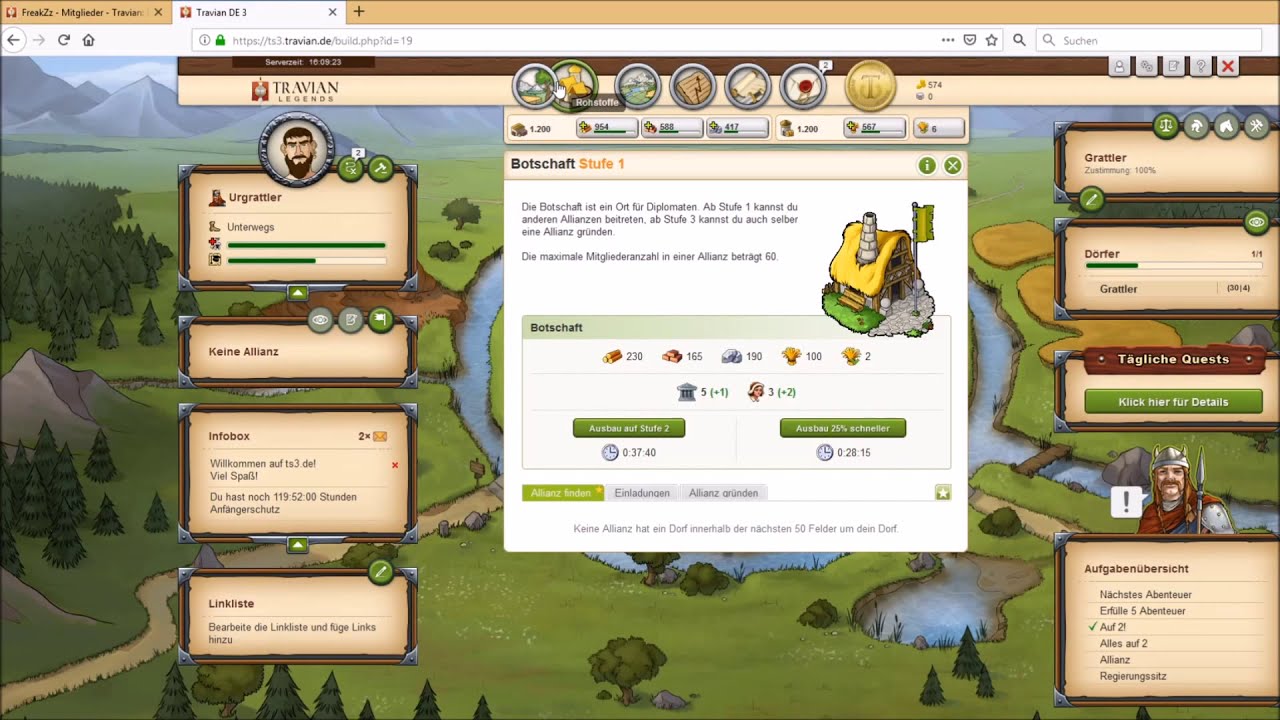Switch to the FreakZz - Mitglieder browser tab
The width and height of the screenshot is (1280, 720).
pyautogui.click(x=84, y=12)
